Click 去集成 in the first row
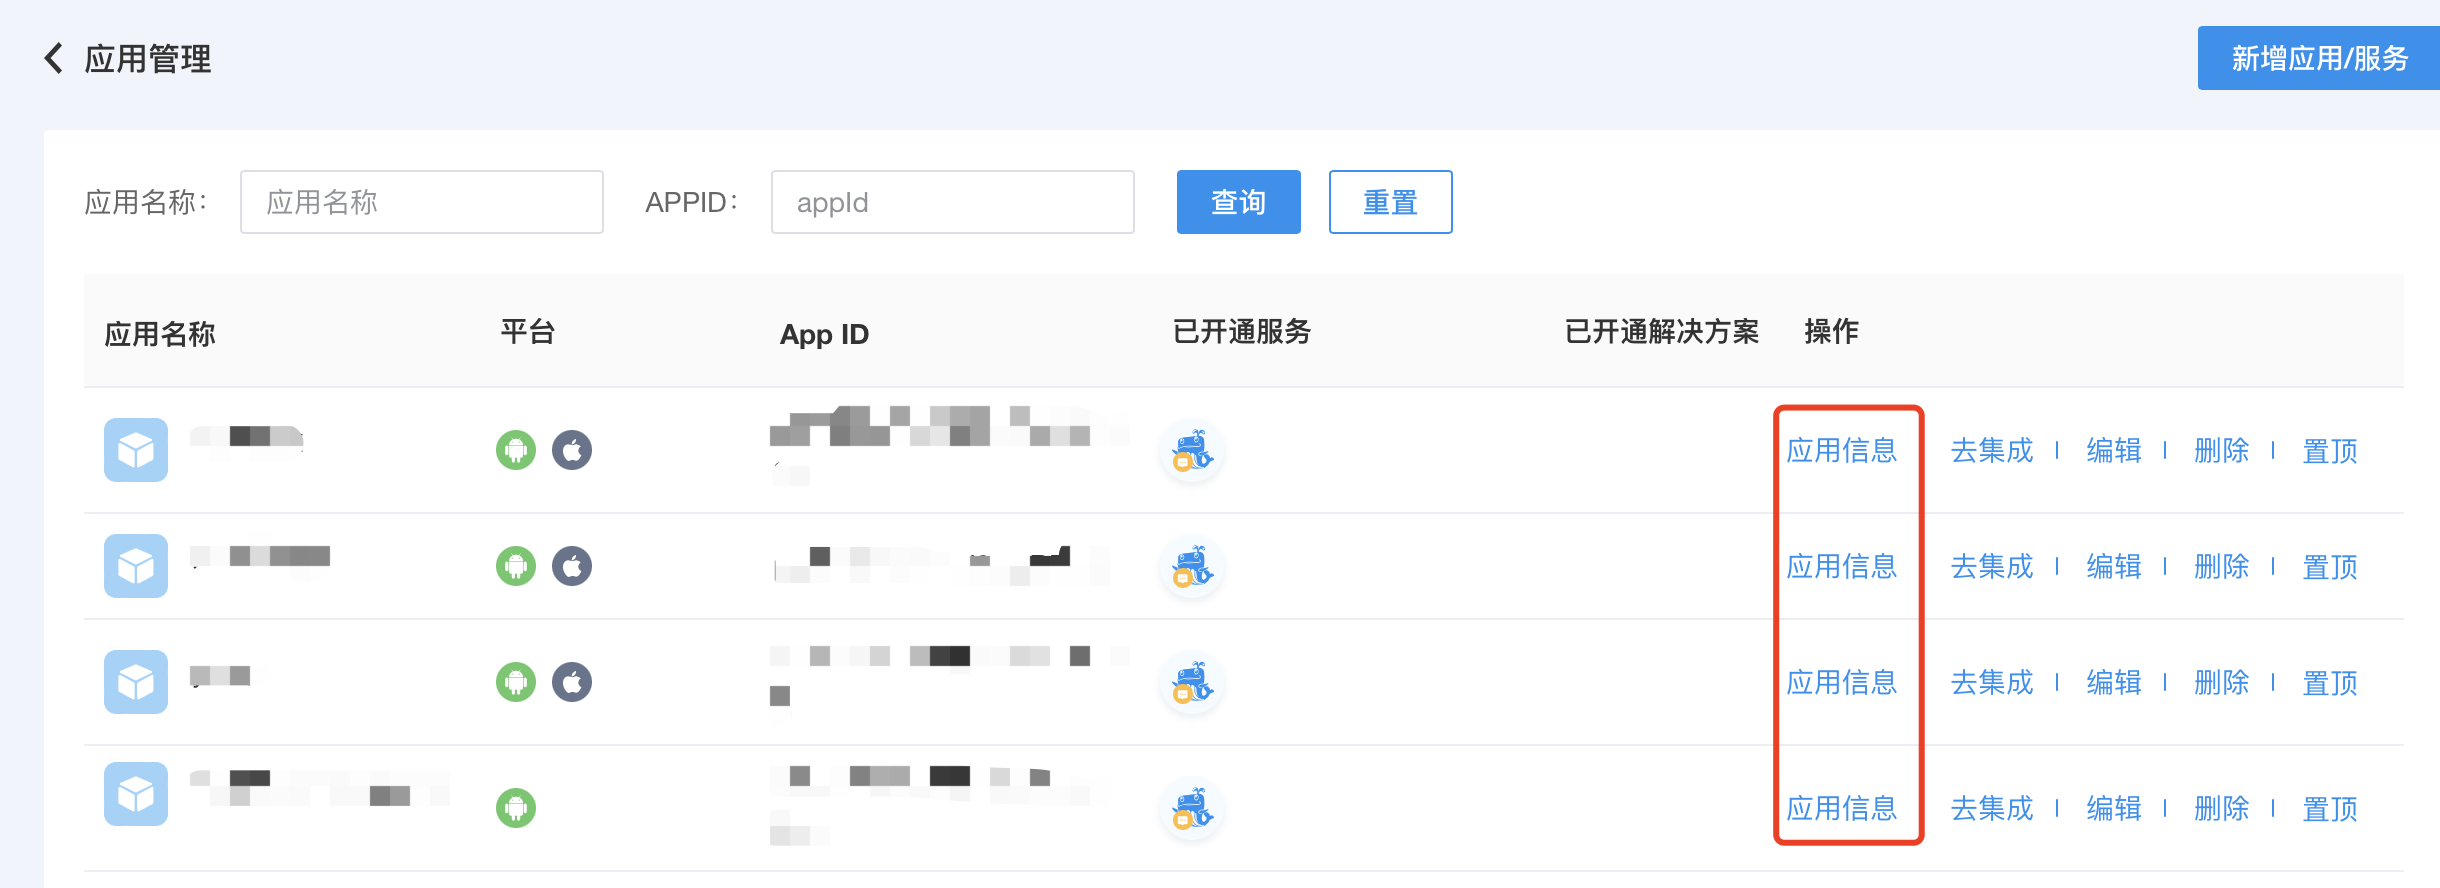The width and height of the screenshot is (2440, 888). [1992, 451]
